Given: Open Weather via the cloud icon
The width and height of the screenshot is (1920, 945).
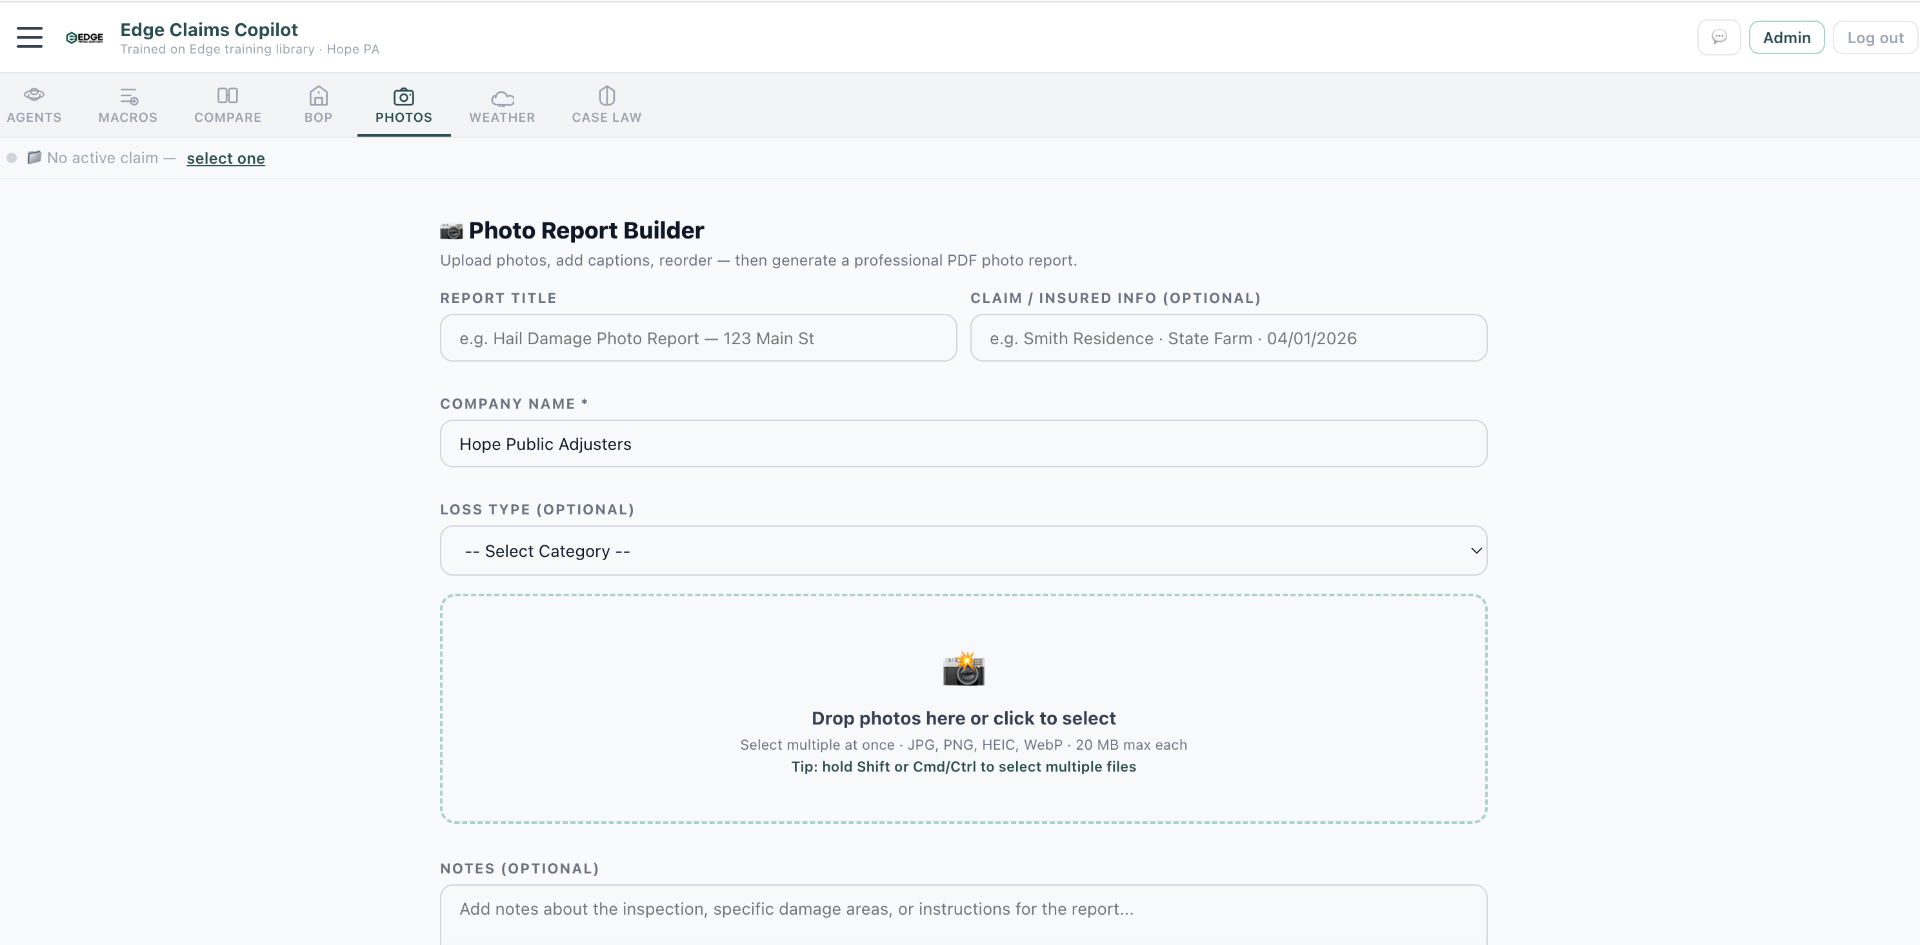Looking at the screenshot, I should click(501, 97).
